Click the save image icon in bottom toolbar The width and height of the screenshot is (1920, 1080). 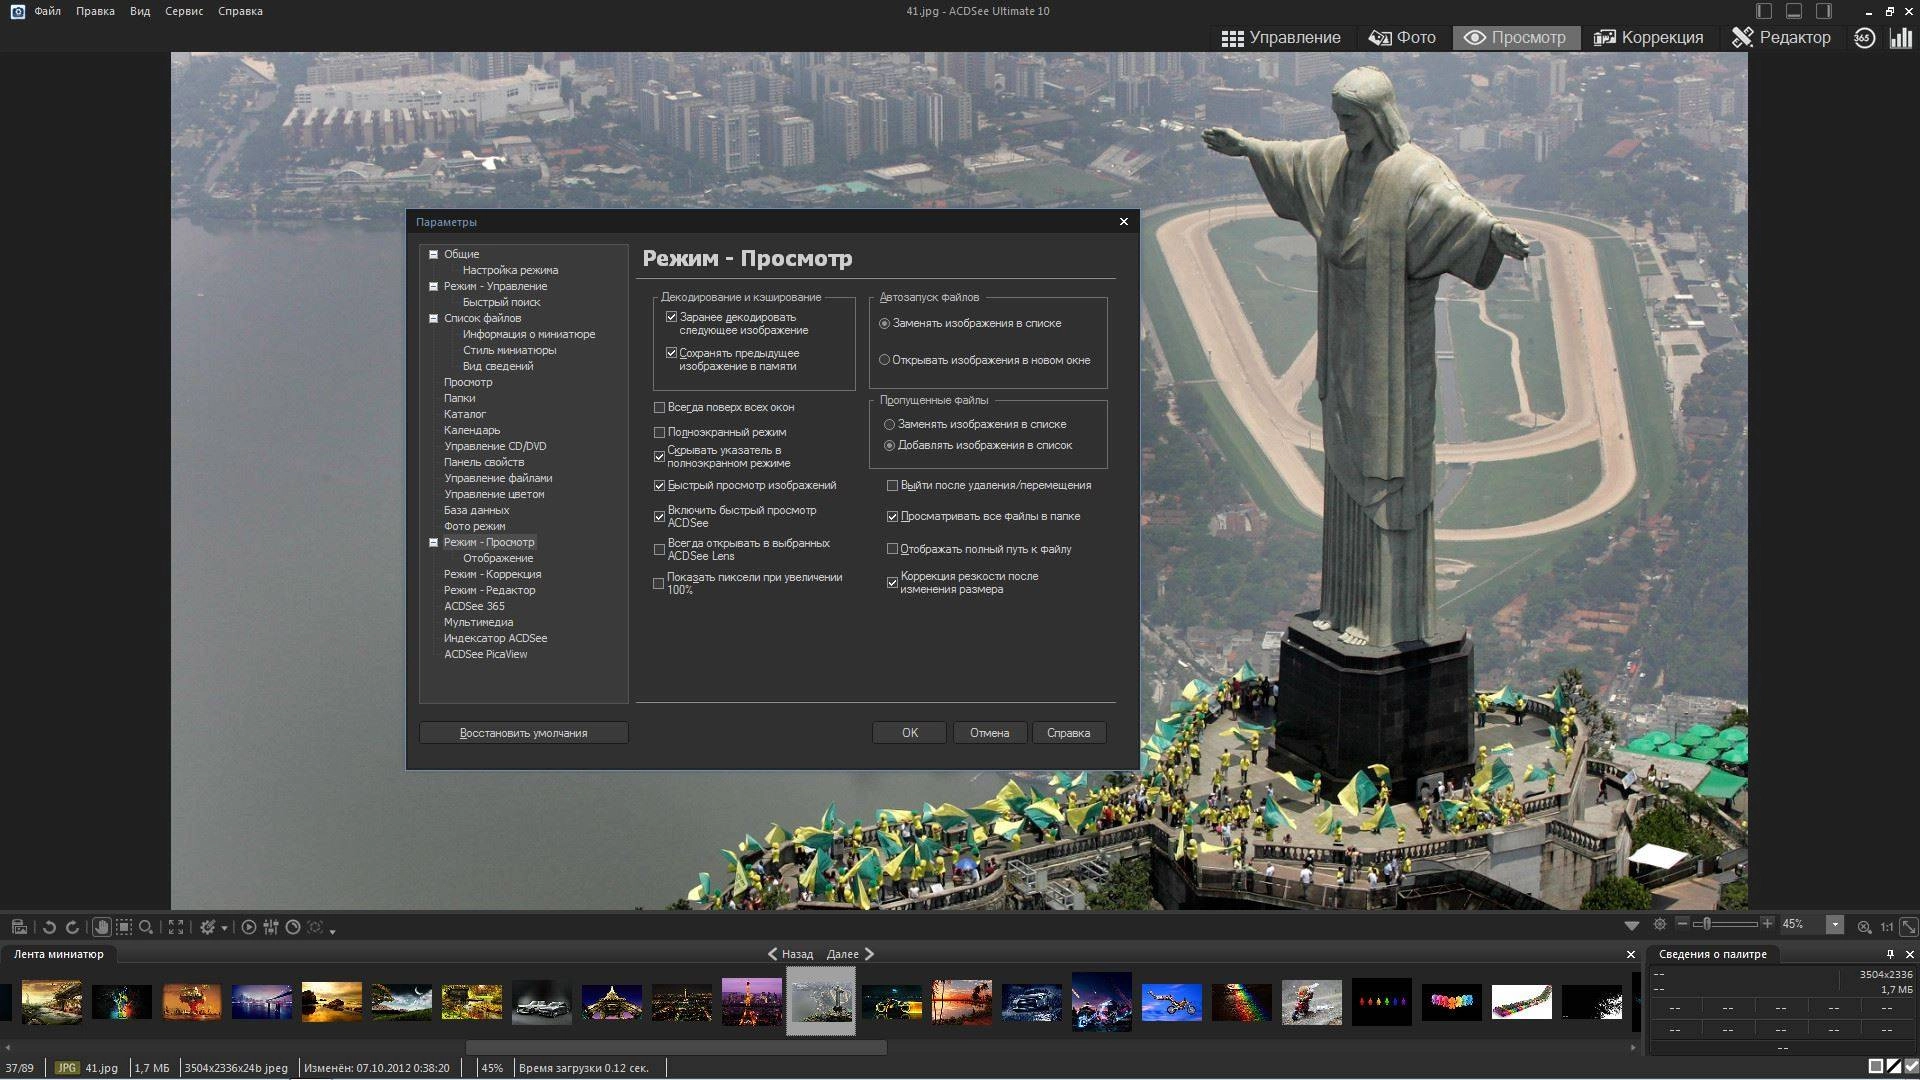point(18,927)
